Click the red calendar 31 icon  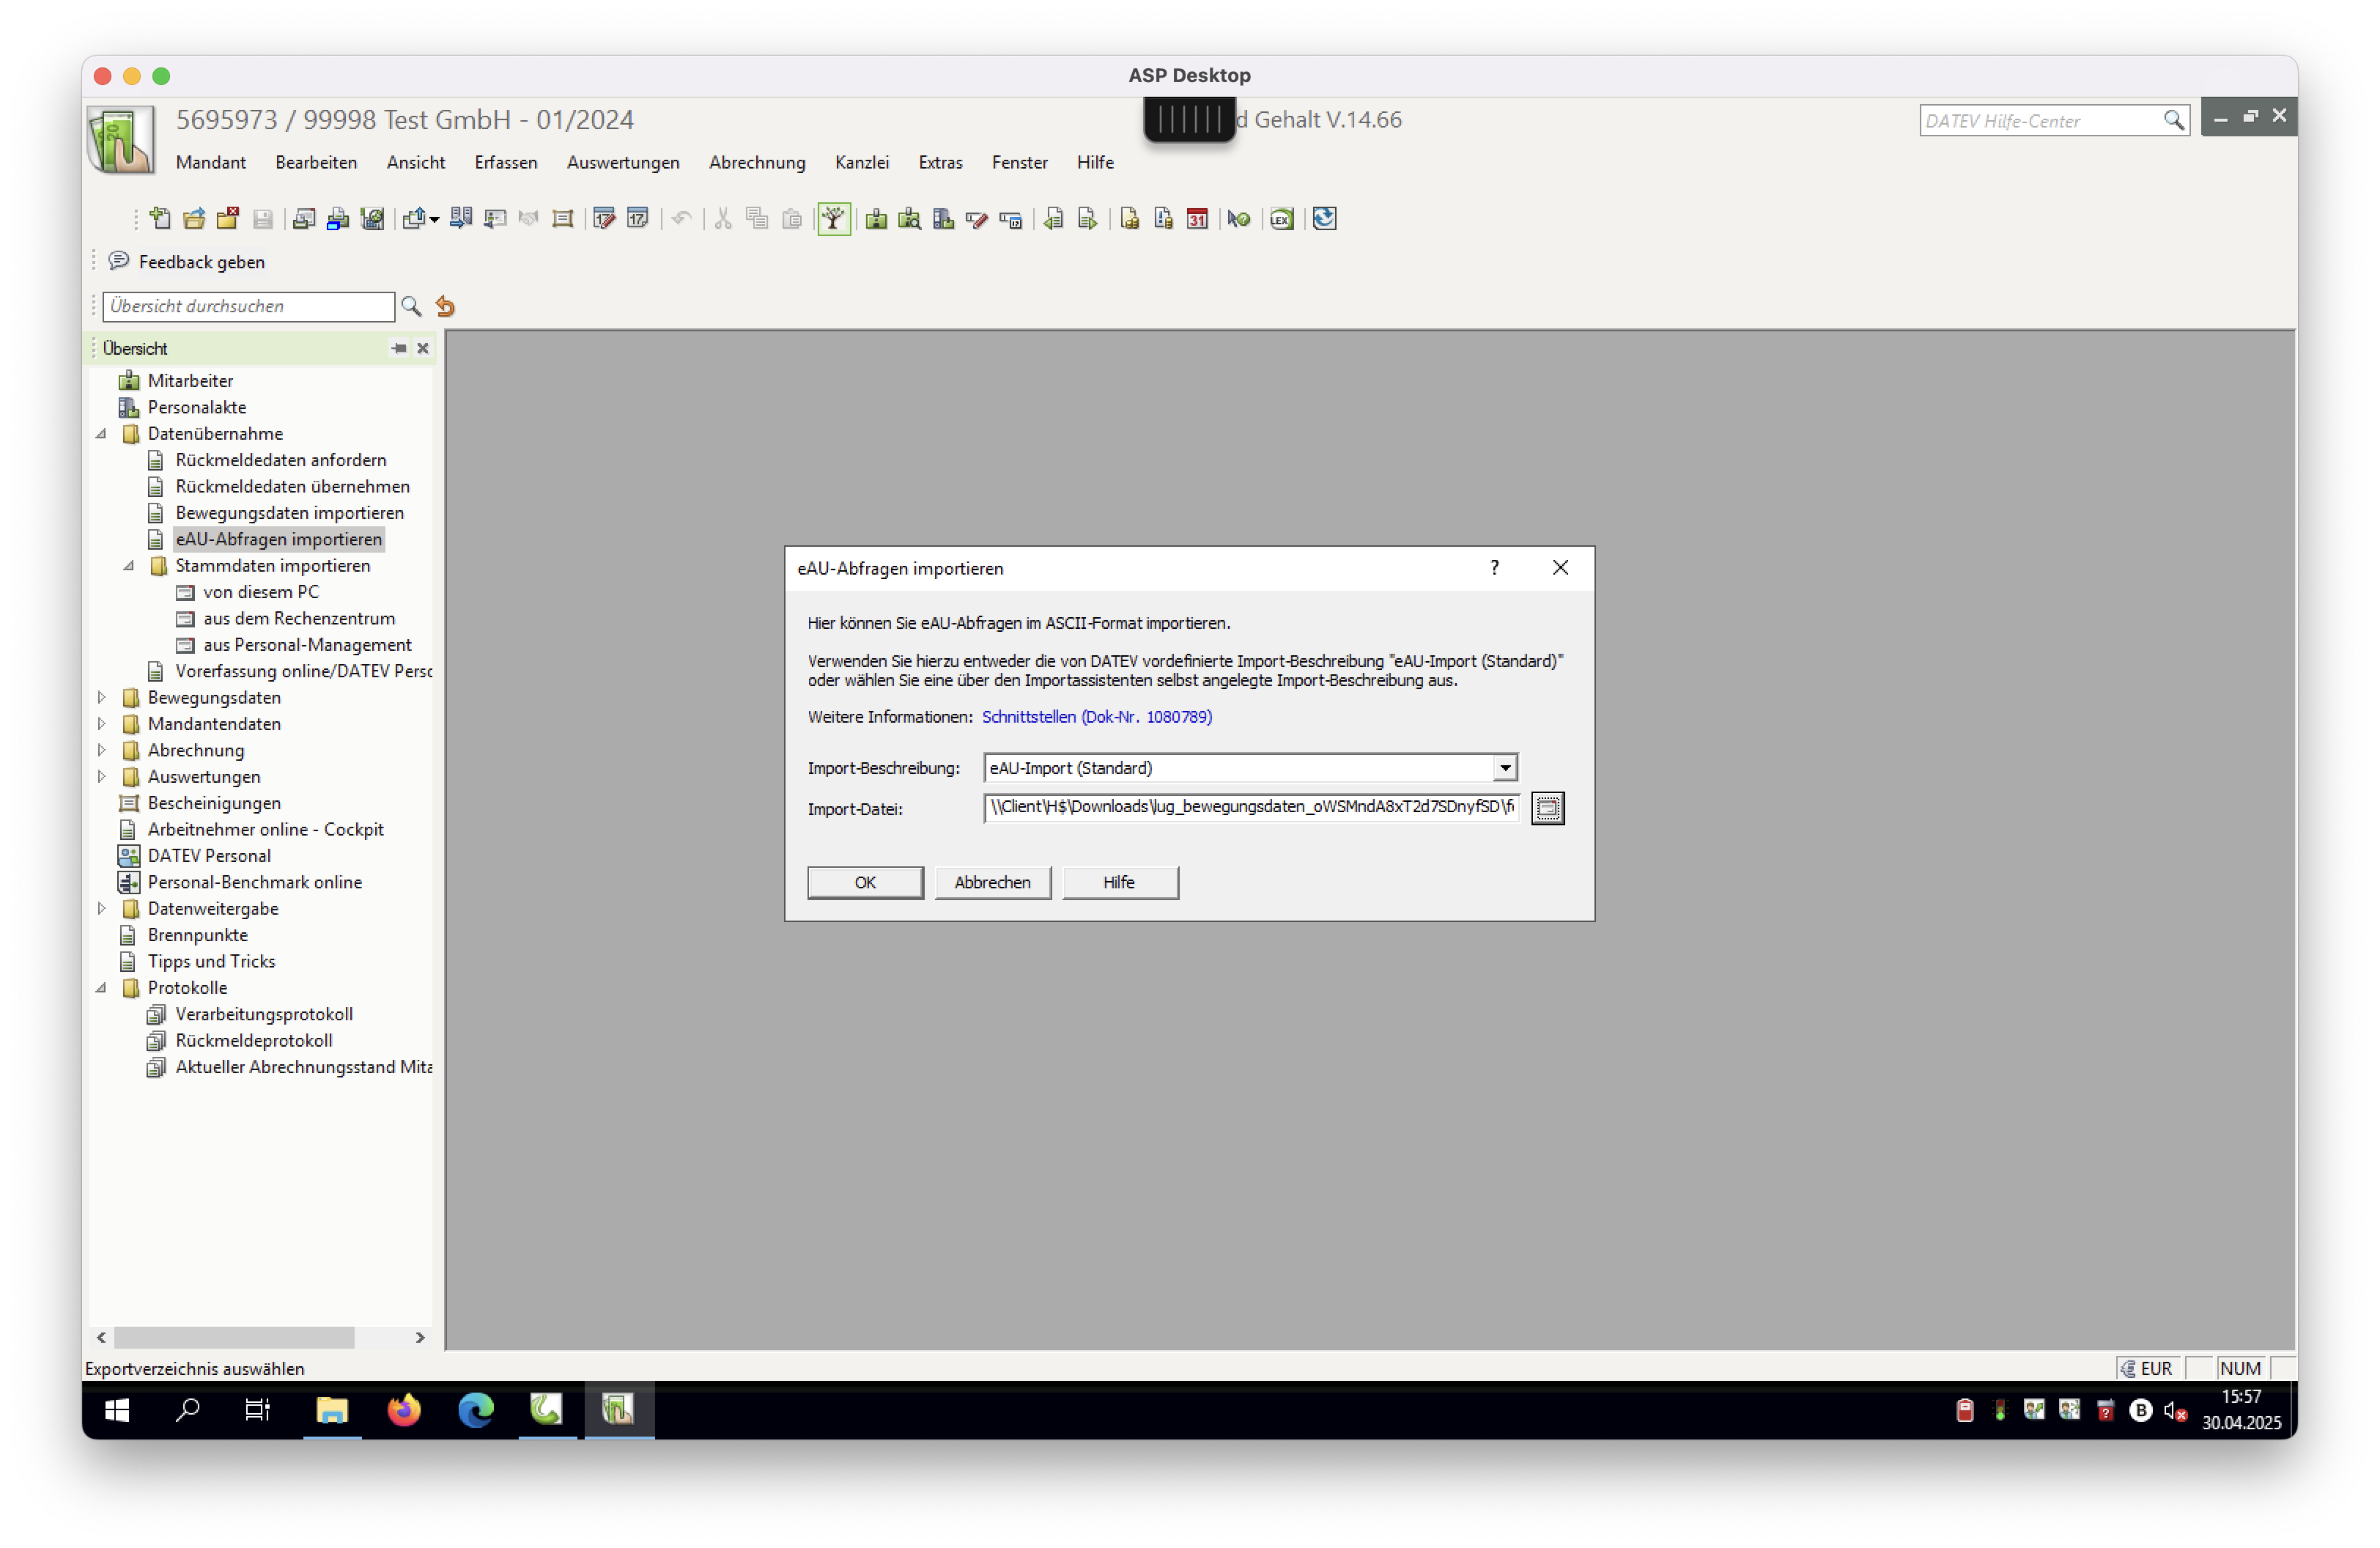pyautogui.click(x=1197, y=218)
